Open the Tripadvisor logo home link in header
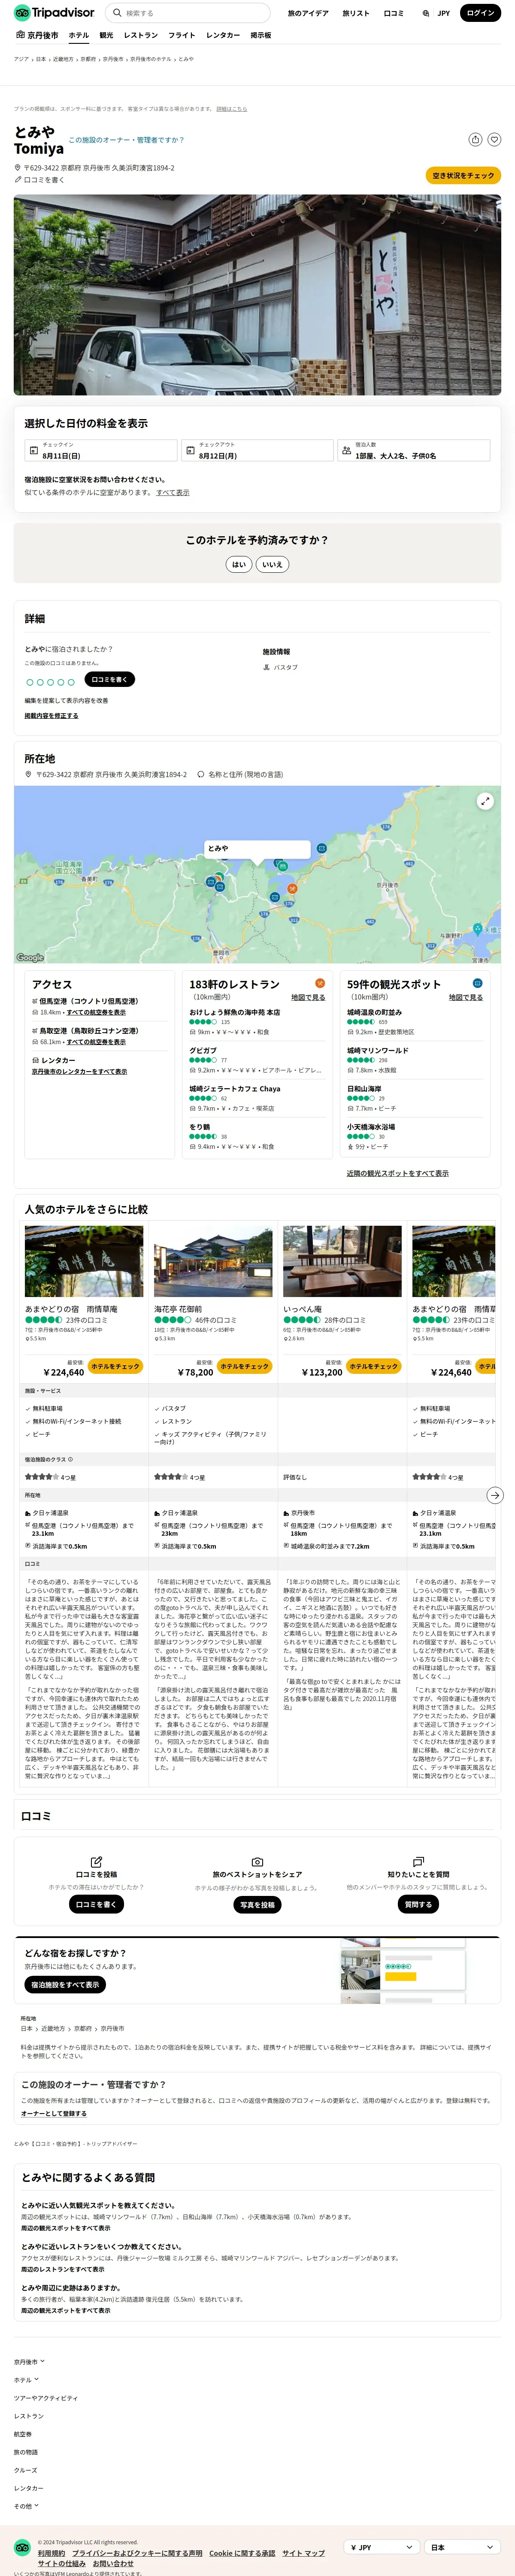Viewport: 515px width, 2576px height. pos(55,13)
